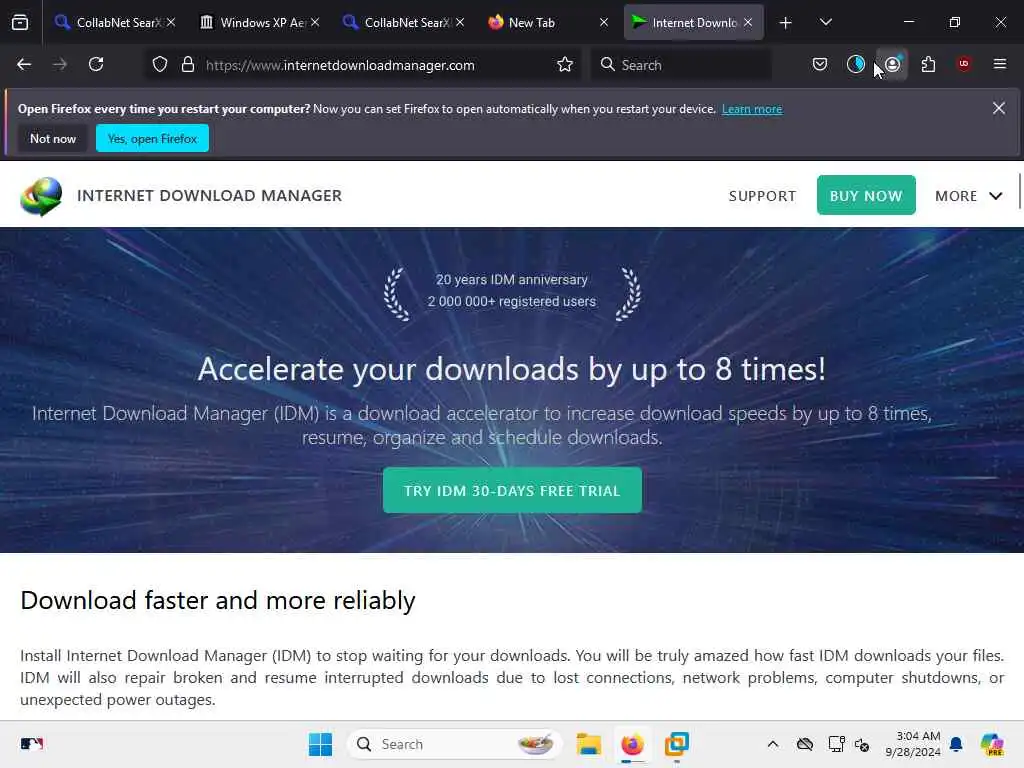Close the Internet Download Manager tab

click(748, 23)
